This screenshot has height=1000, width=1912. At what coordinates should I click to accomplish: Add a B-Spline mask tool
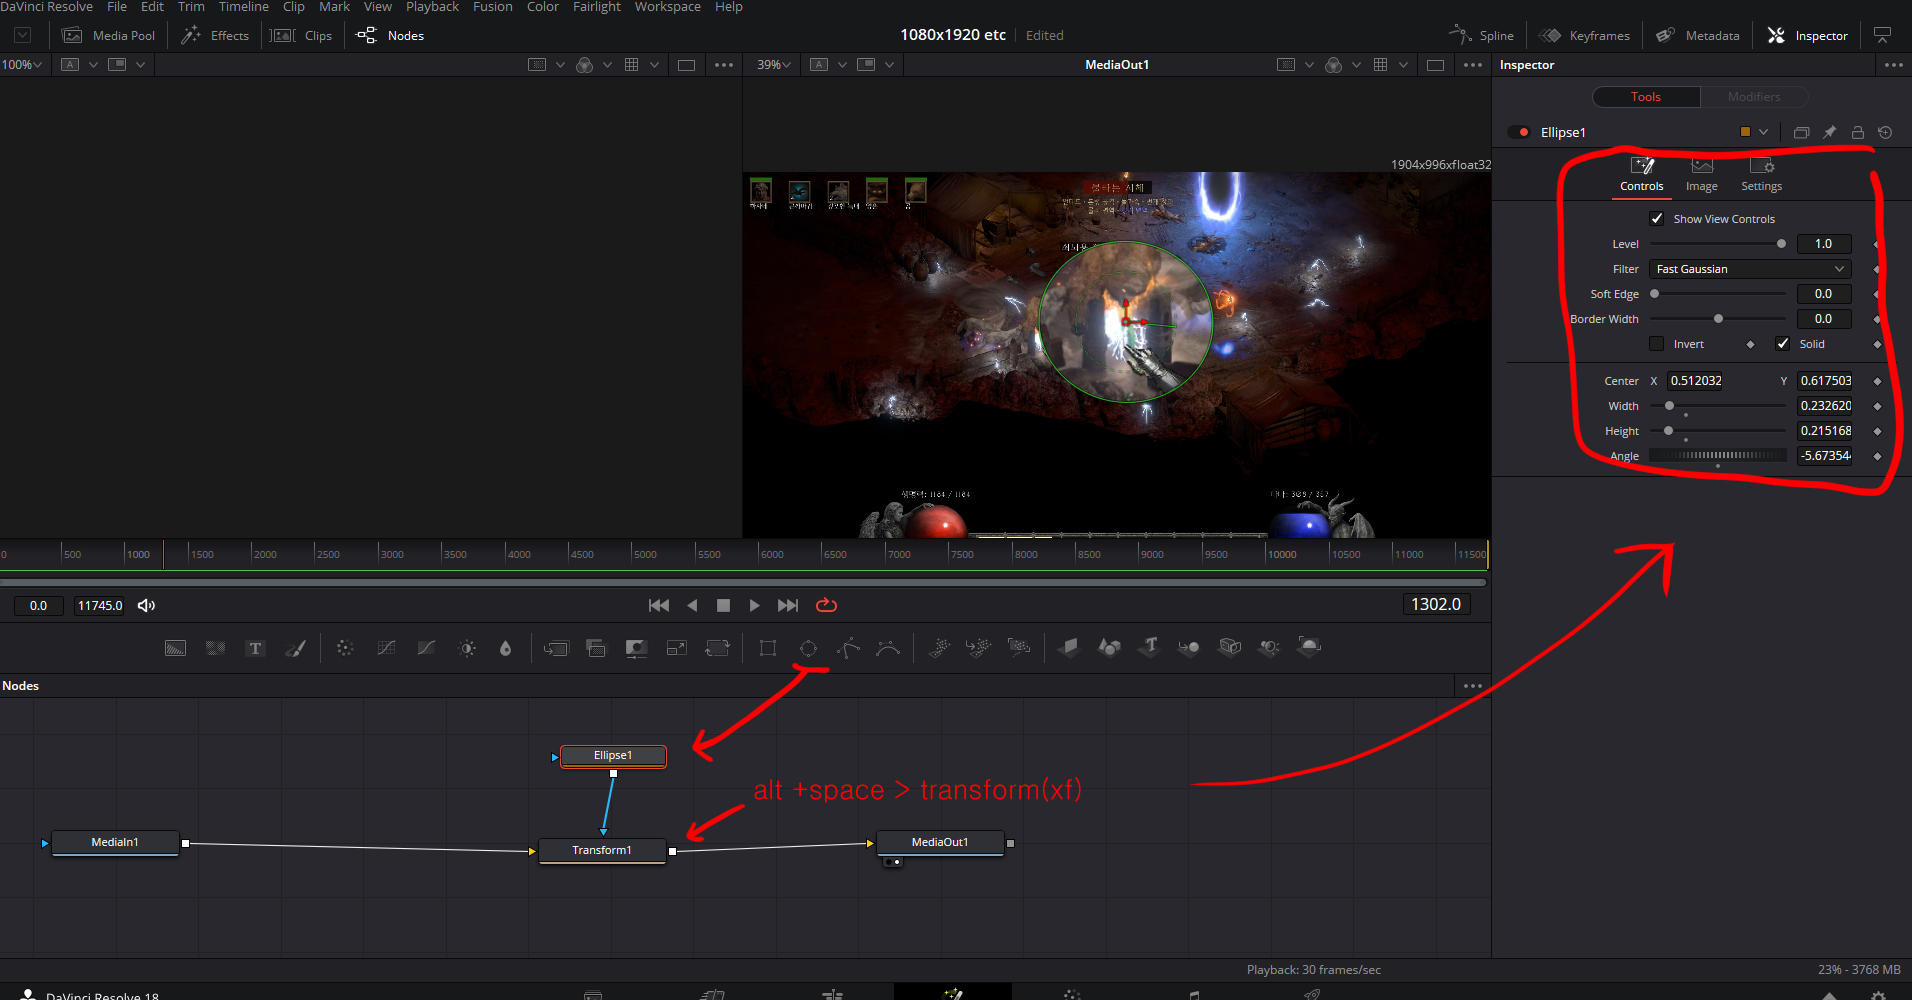(888, 648)
